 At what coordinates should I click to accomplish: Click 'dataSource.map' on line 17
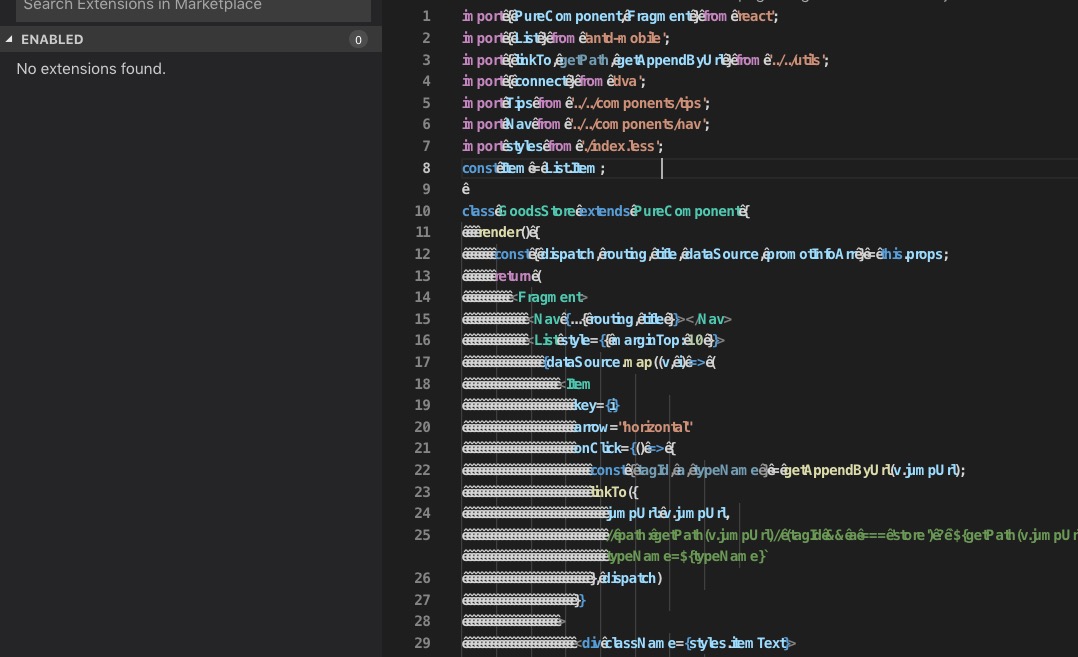coord(599,362)
